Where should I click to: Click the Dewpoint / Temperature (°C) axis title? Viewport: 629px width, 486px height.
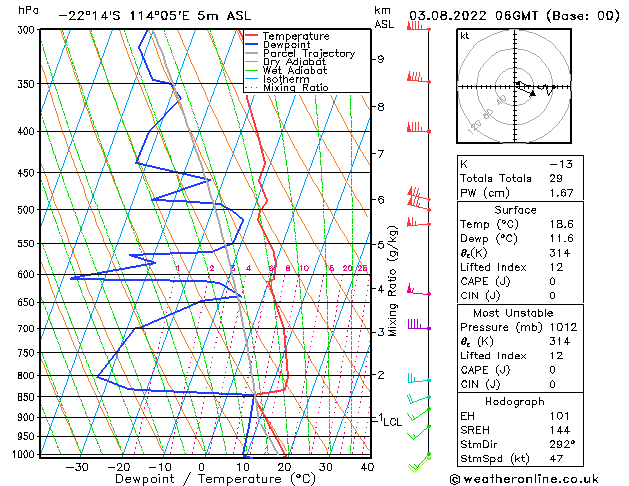click(215, 479)
